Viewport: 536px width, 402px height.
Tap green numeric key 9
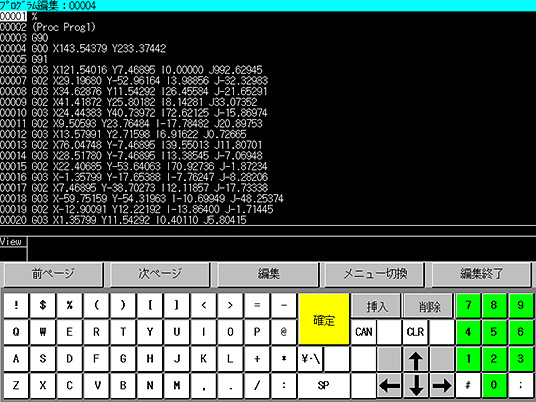tap(521, 305)
